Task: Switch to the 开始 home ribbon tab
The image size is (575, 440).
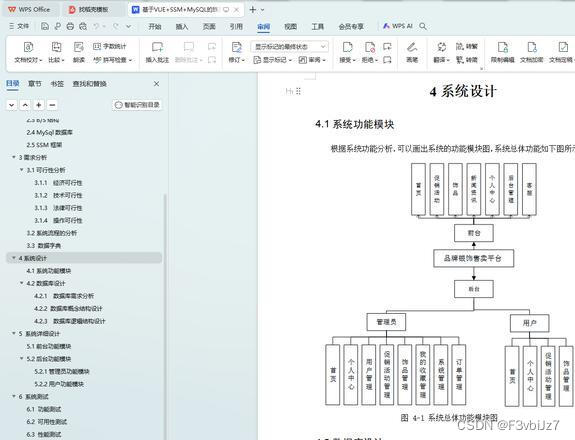Action: pyautogui.click(x=155, y=26)
